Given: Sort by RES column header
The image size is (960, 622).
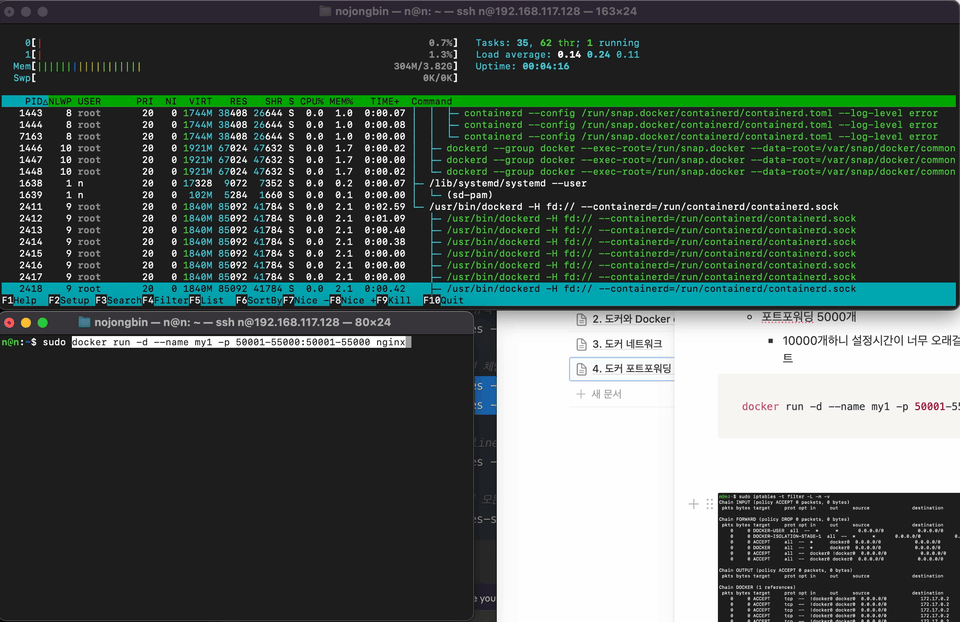Looking at the screenshot, I should tap(239, 102).
